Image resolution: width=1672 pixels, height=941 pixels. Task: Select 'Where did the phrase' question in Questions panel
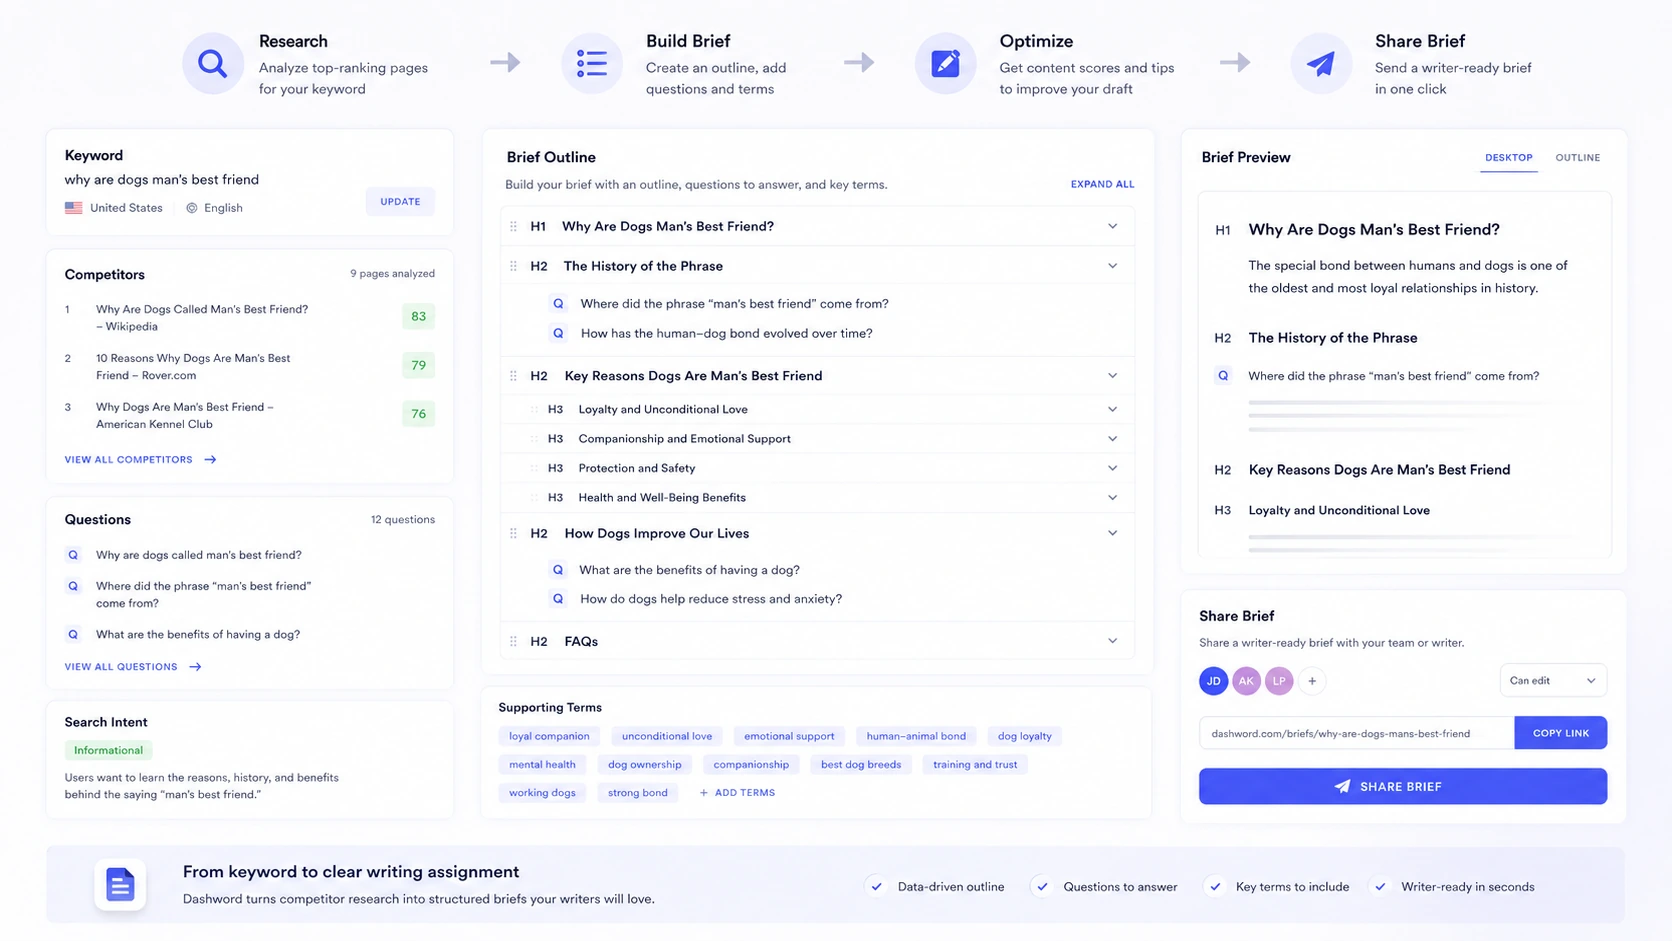[203, 595]
